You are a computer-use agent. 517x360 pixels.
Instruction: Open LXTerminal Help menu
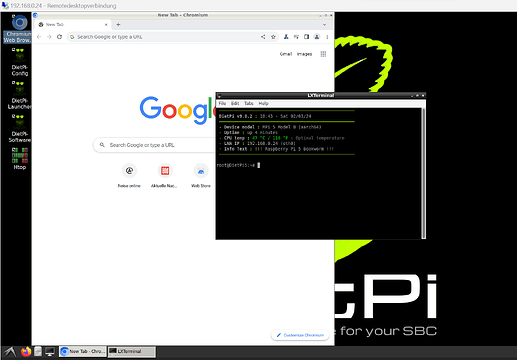[263, 103]
